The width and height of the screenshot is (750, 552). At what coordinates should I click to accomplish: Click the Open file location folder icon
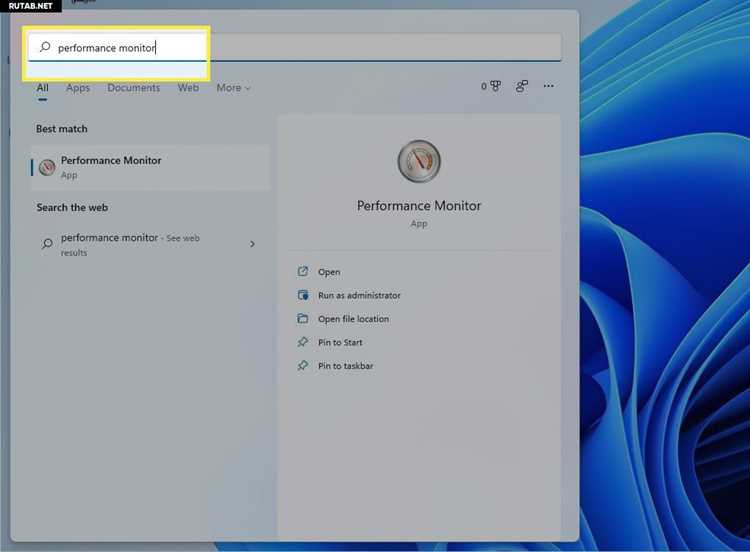pyautogui.click(x=303, y=318)
